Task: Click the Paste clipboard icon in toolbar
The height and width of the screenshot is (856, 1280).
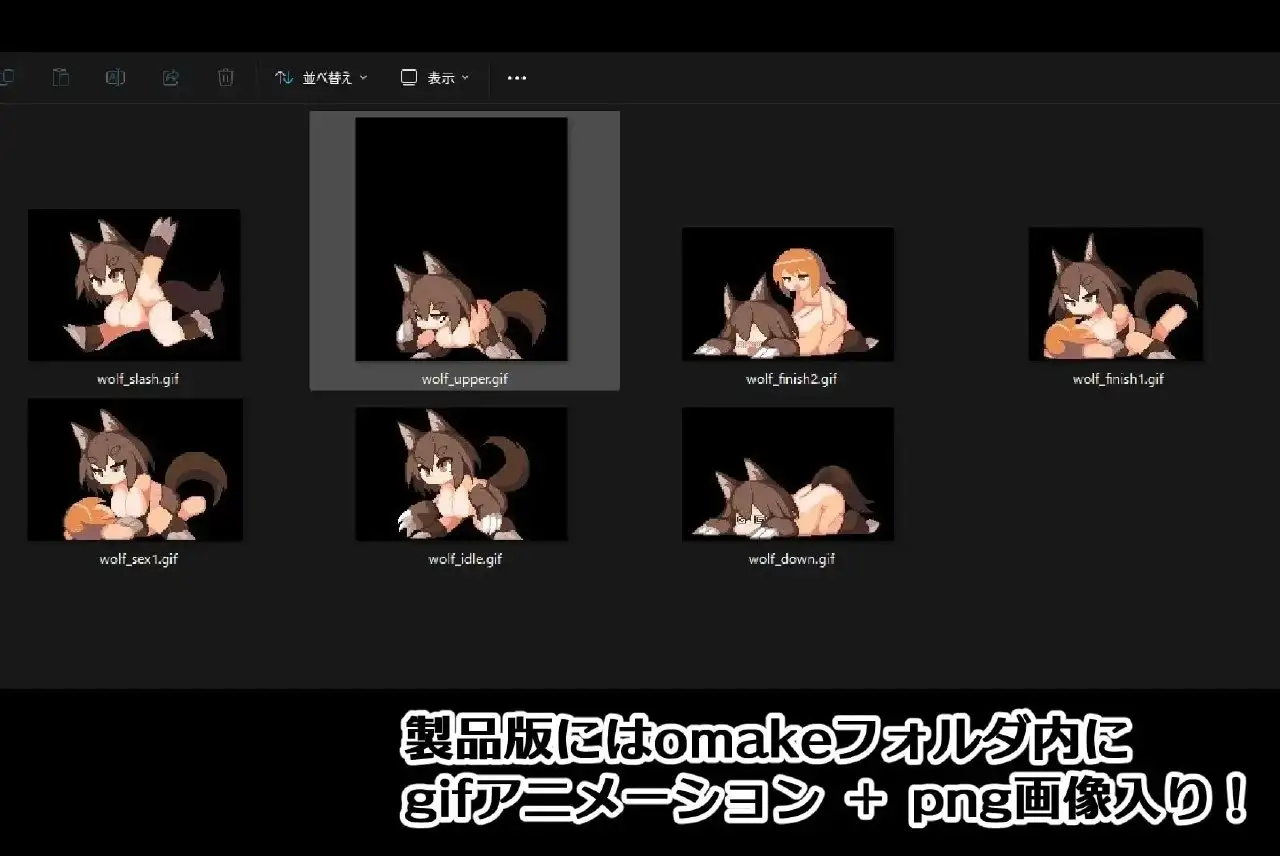Action: 61,77
